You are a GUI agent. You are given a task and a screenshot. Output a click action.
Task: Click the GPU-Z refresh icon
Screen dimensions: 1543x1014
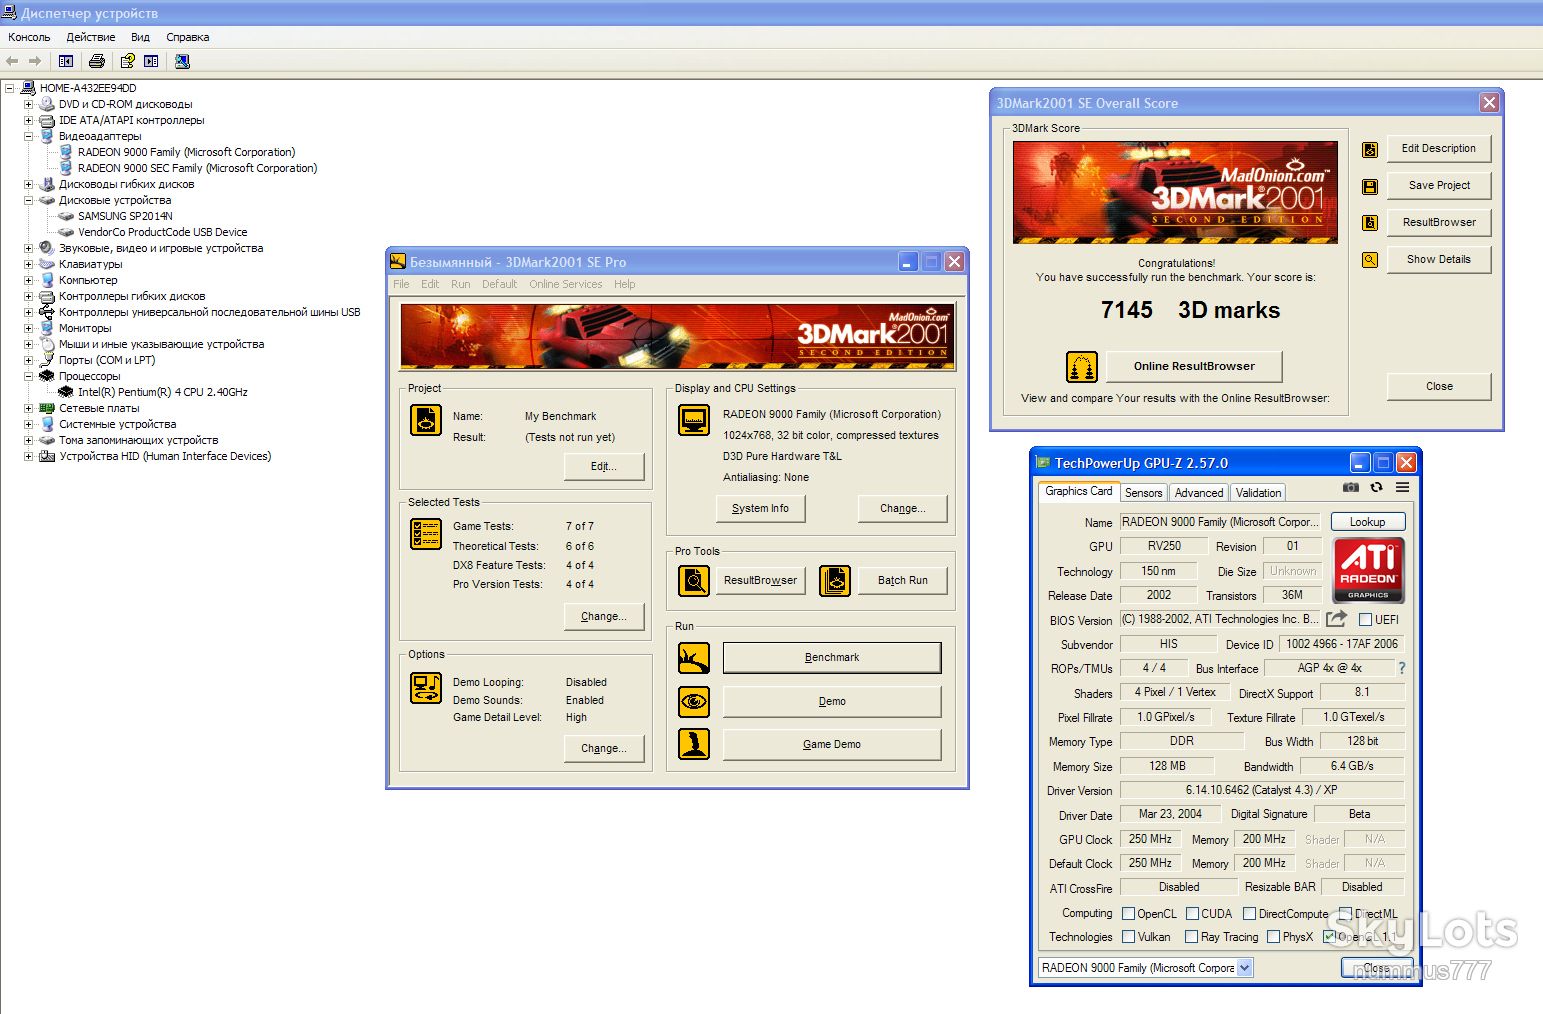[x=1377, y=488]
